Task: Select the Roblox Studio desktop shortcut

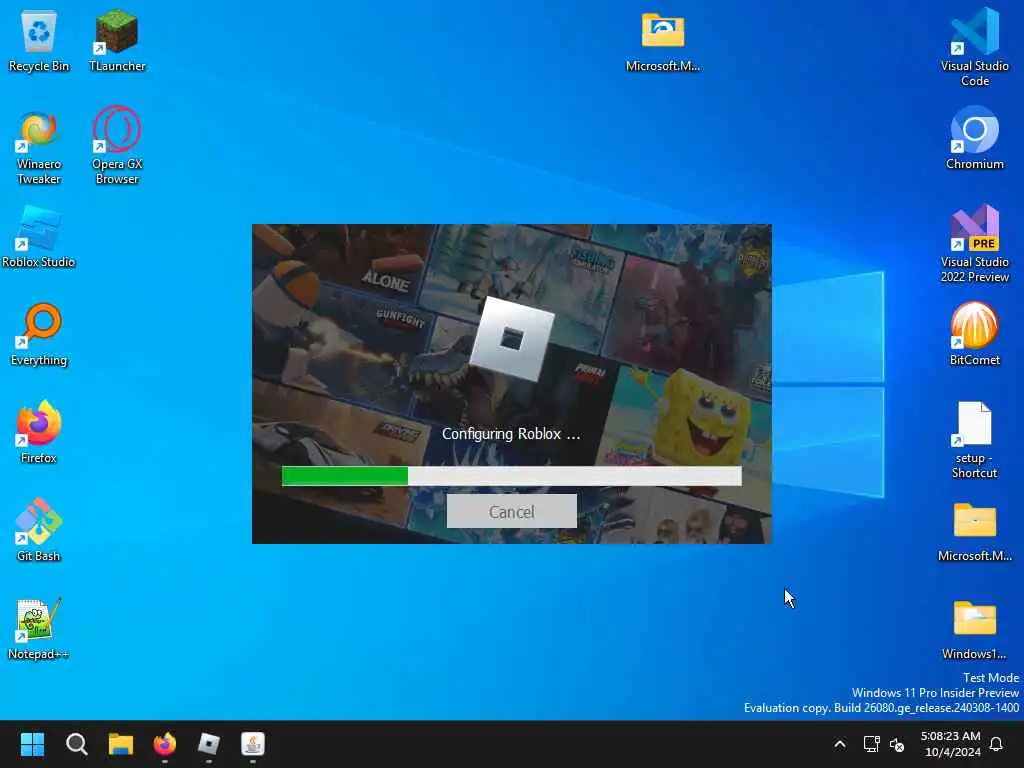Action: pos(39,236)
